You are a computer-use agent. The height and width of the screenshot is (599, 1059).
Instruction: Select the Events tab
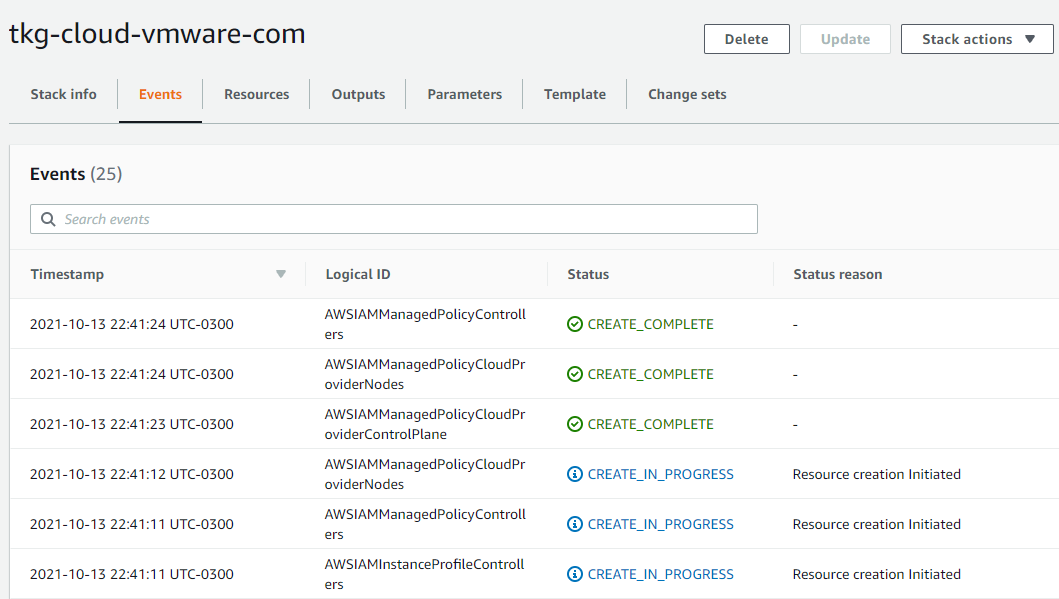point(160,95)
